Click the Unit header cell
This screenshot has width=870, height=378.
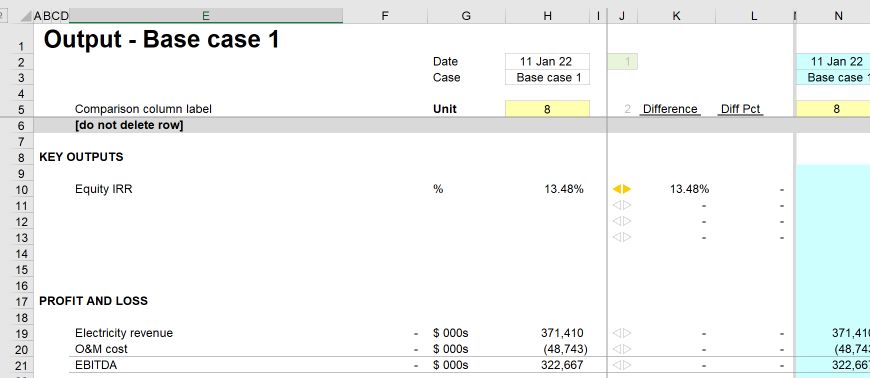444,109
